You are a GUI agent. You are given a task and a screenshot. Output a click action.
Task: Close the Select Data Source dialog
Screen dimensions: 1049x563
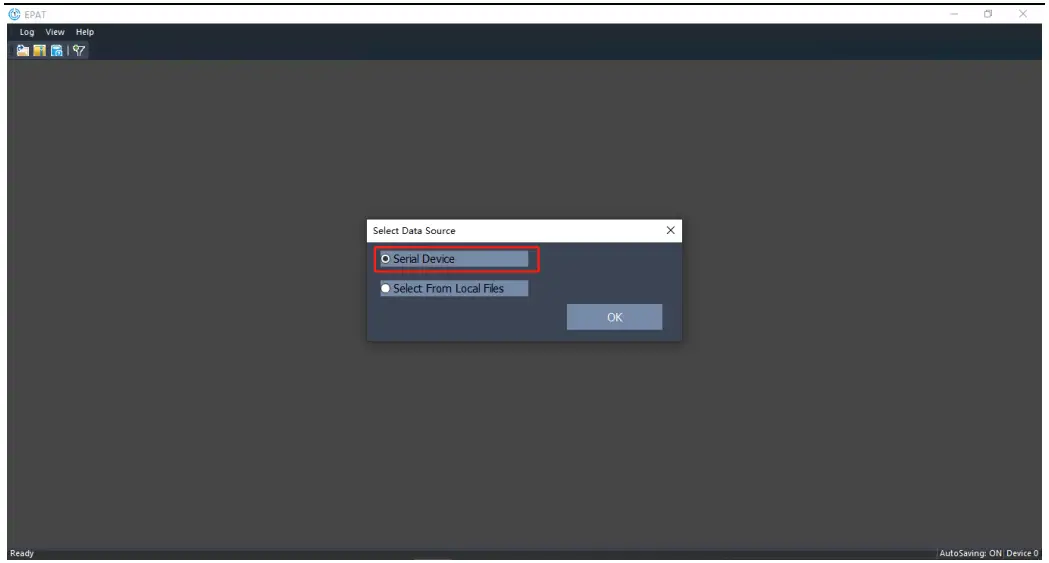(x=670, y=230)
